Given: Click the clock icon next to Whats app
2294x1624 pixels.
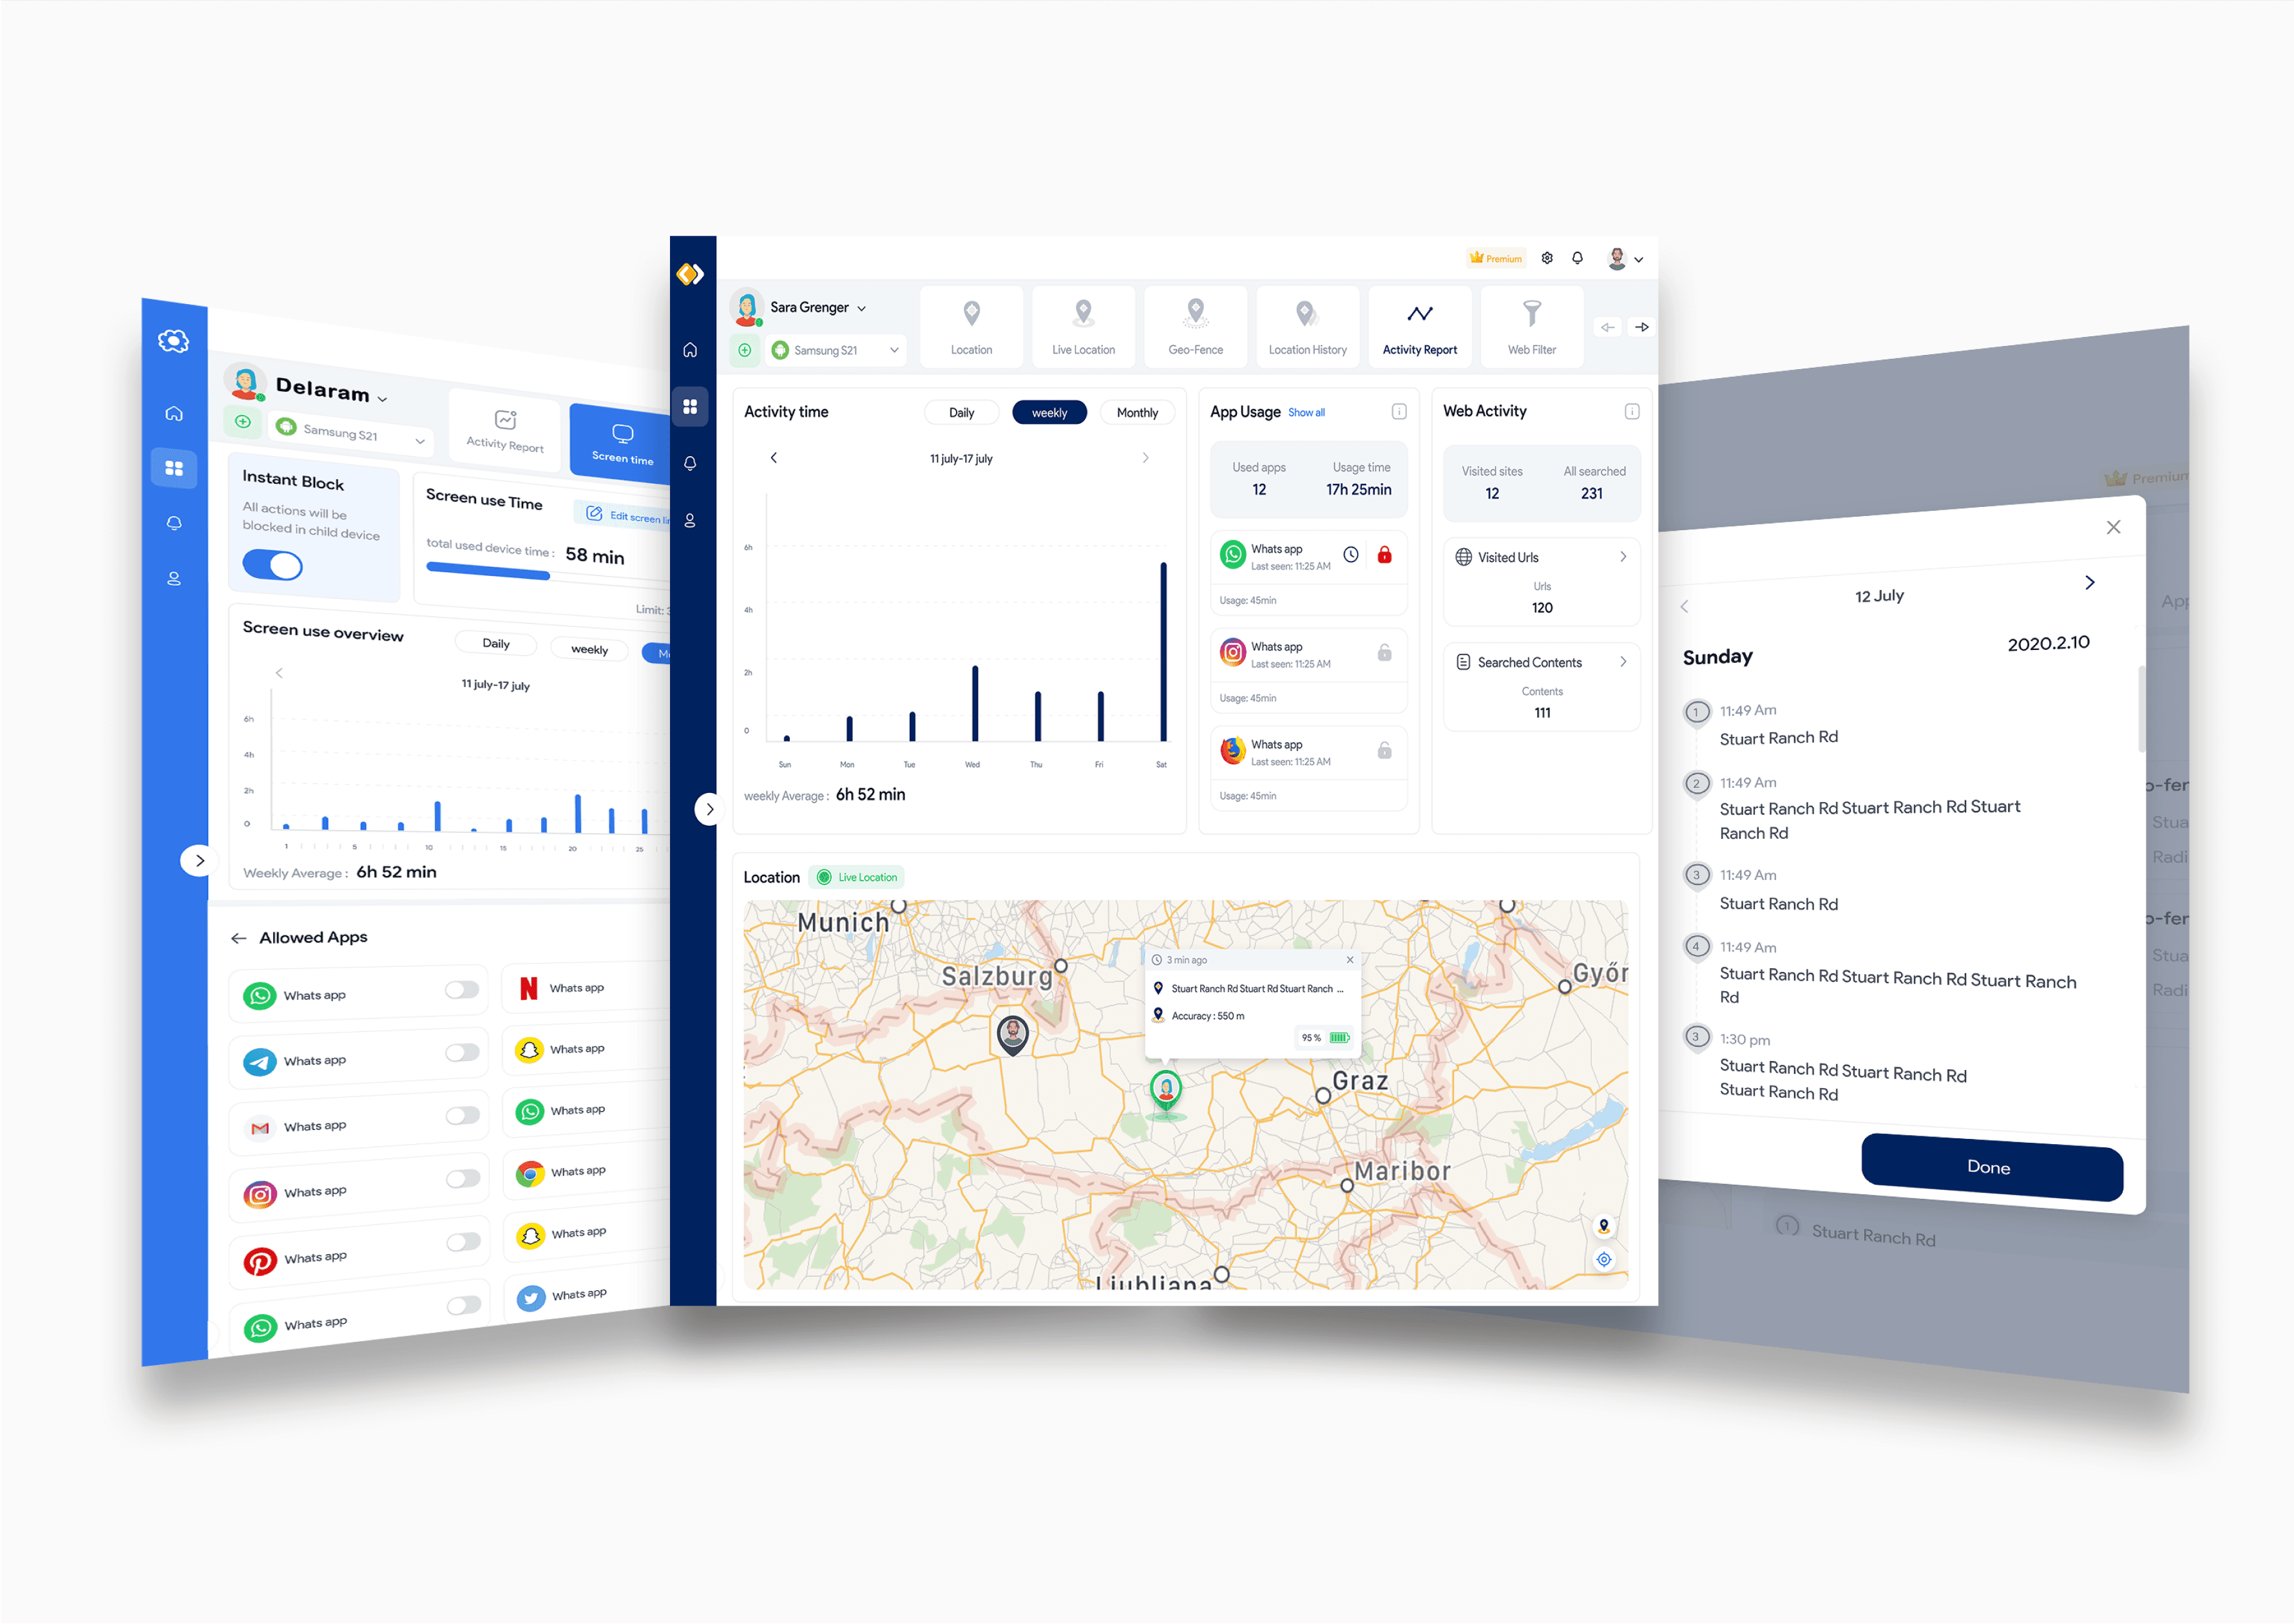Looking at the screenshot, I should pyautogui.click(x=1350, y=555).
